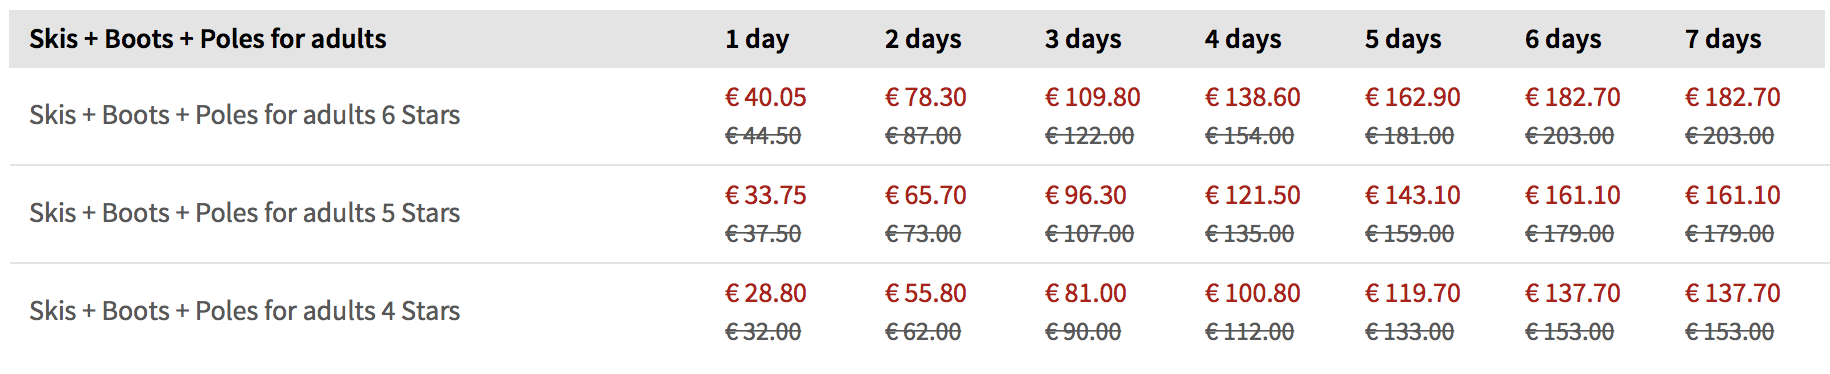The image size is (1830, 374).
Task: Pick the € 81.00 three-day 4 Stars price
Action: [x=1086, y=293]
